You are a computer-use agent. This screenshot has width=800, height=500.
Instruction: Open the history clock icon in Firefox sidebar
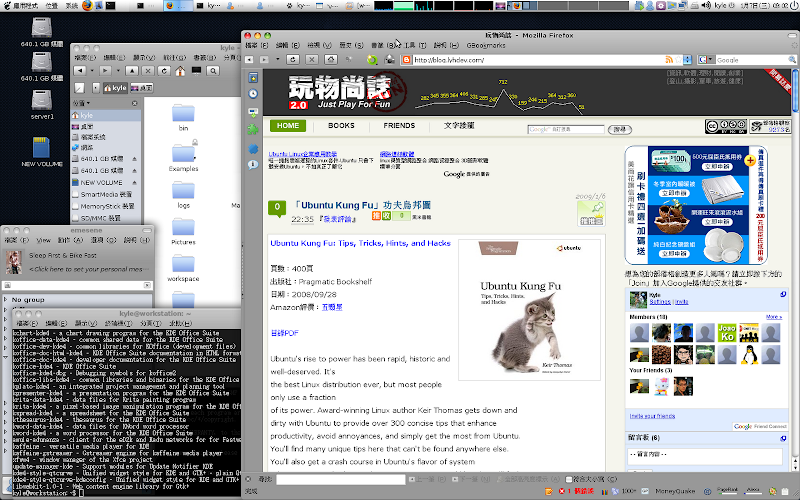pyautogui.click(x=253, y=92)
